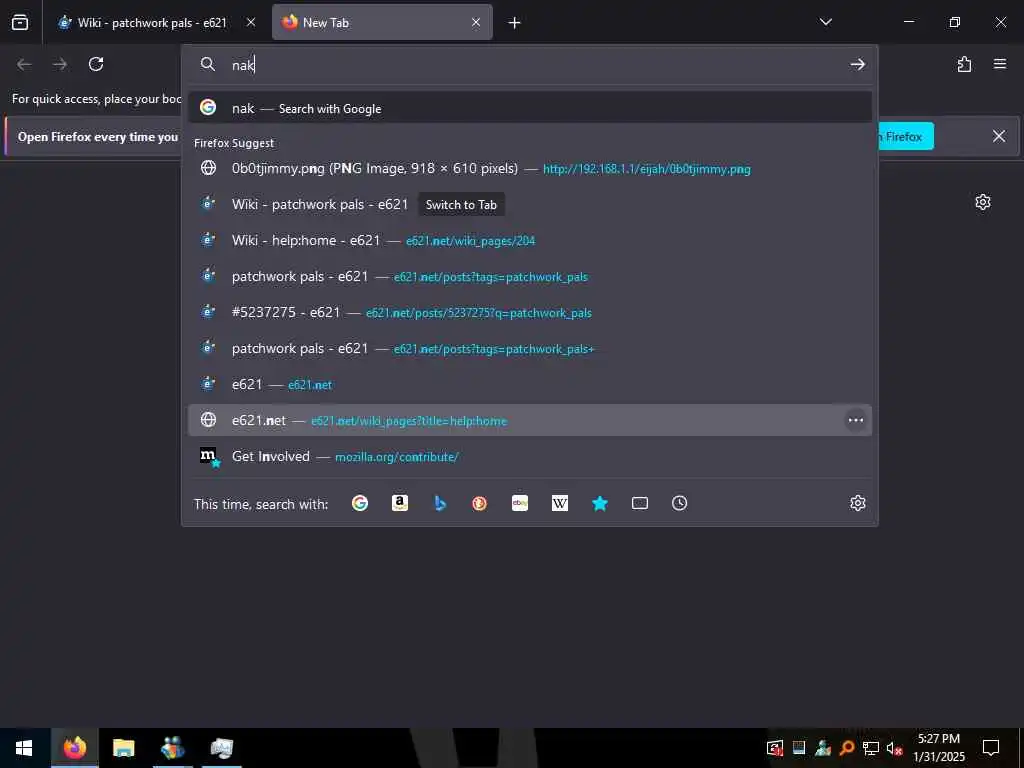This screenshot has height=768, width=1024.
Task: Open Wiki - help:home - e621 suggestion
Action: pyautogui.click(x=530, y=240)
